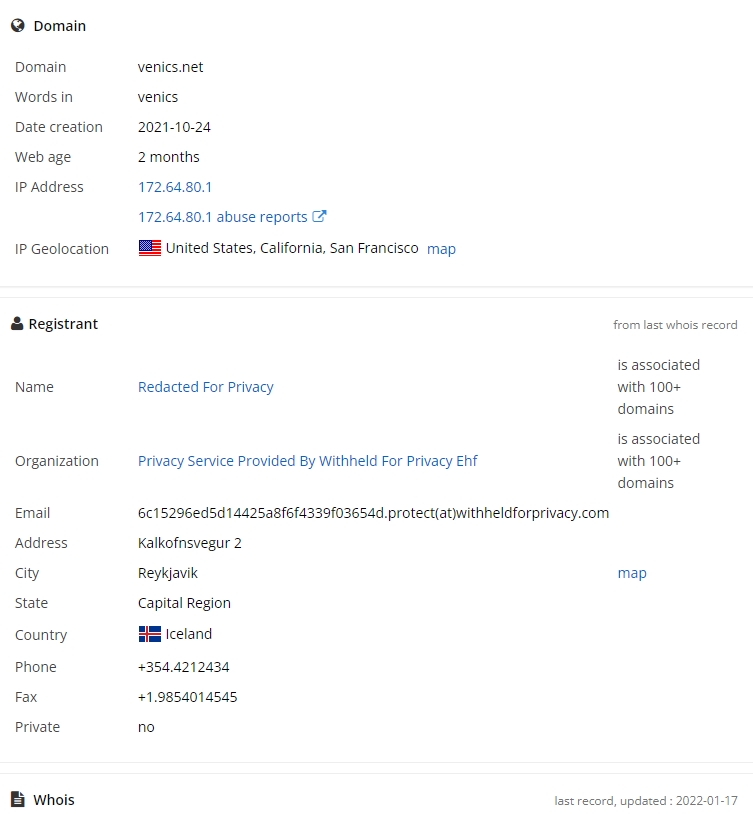Open the 172.64.80.1 abuse reports link
The width and height of the screenshot is (753, 814).
[223, 217]
